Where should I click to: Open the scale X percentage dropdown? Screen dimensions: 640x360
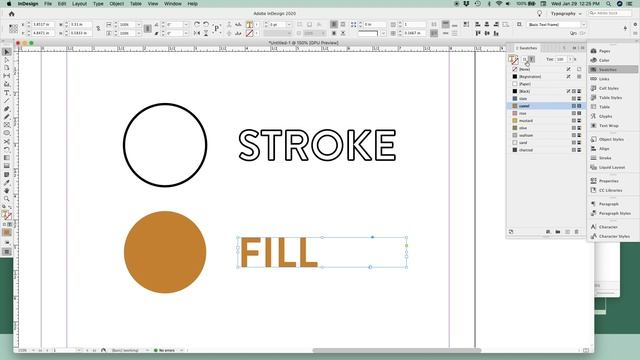pyautogui.click(x=138, y=25)
